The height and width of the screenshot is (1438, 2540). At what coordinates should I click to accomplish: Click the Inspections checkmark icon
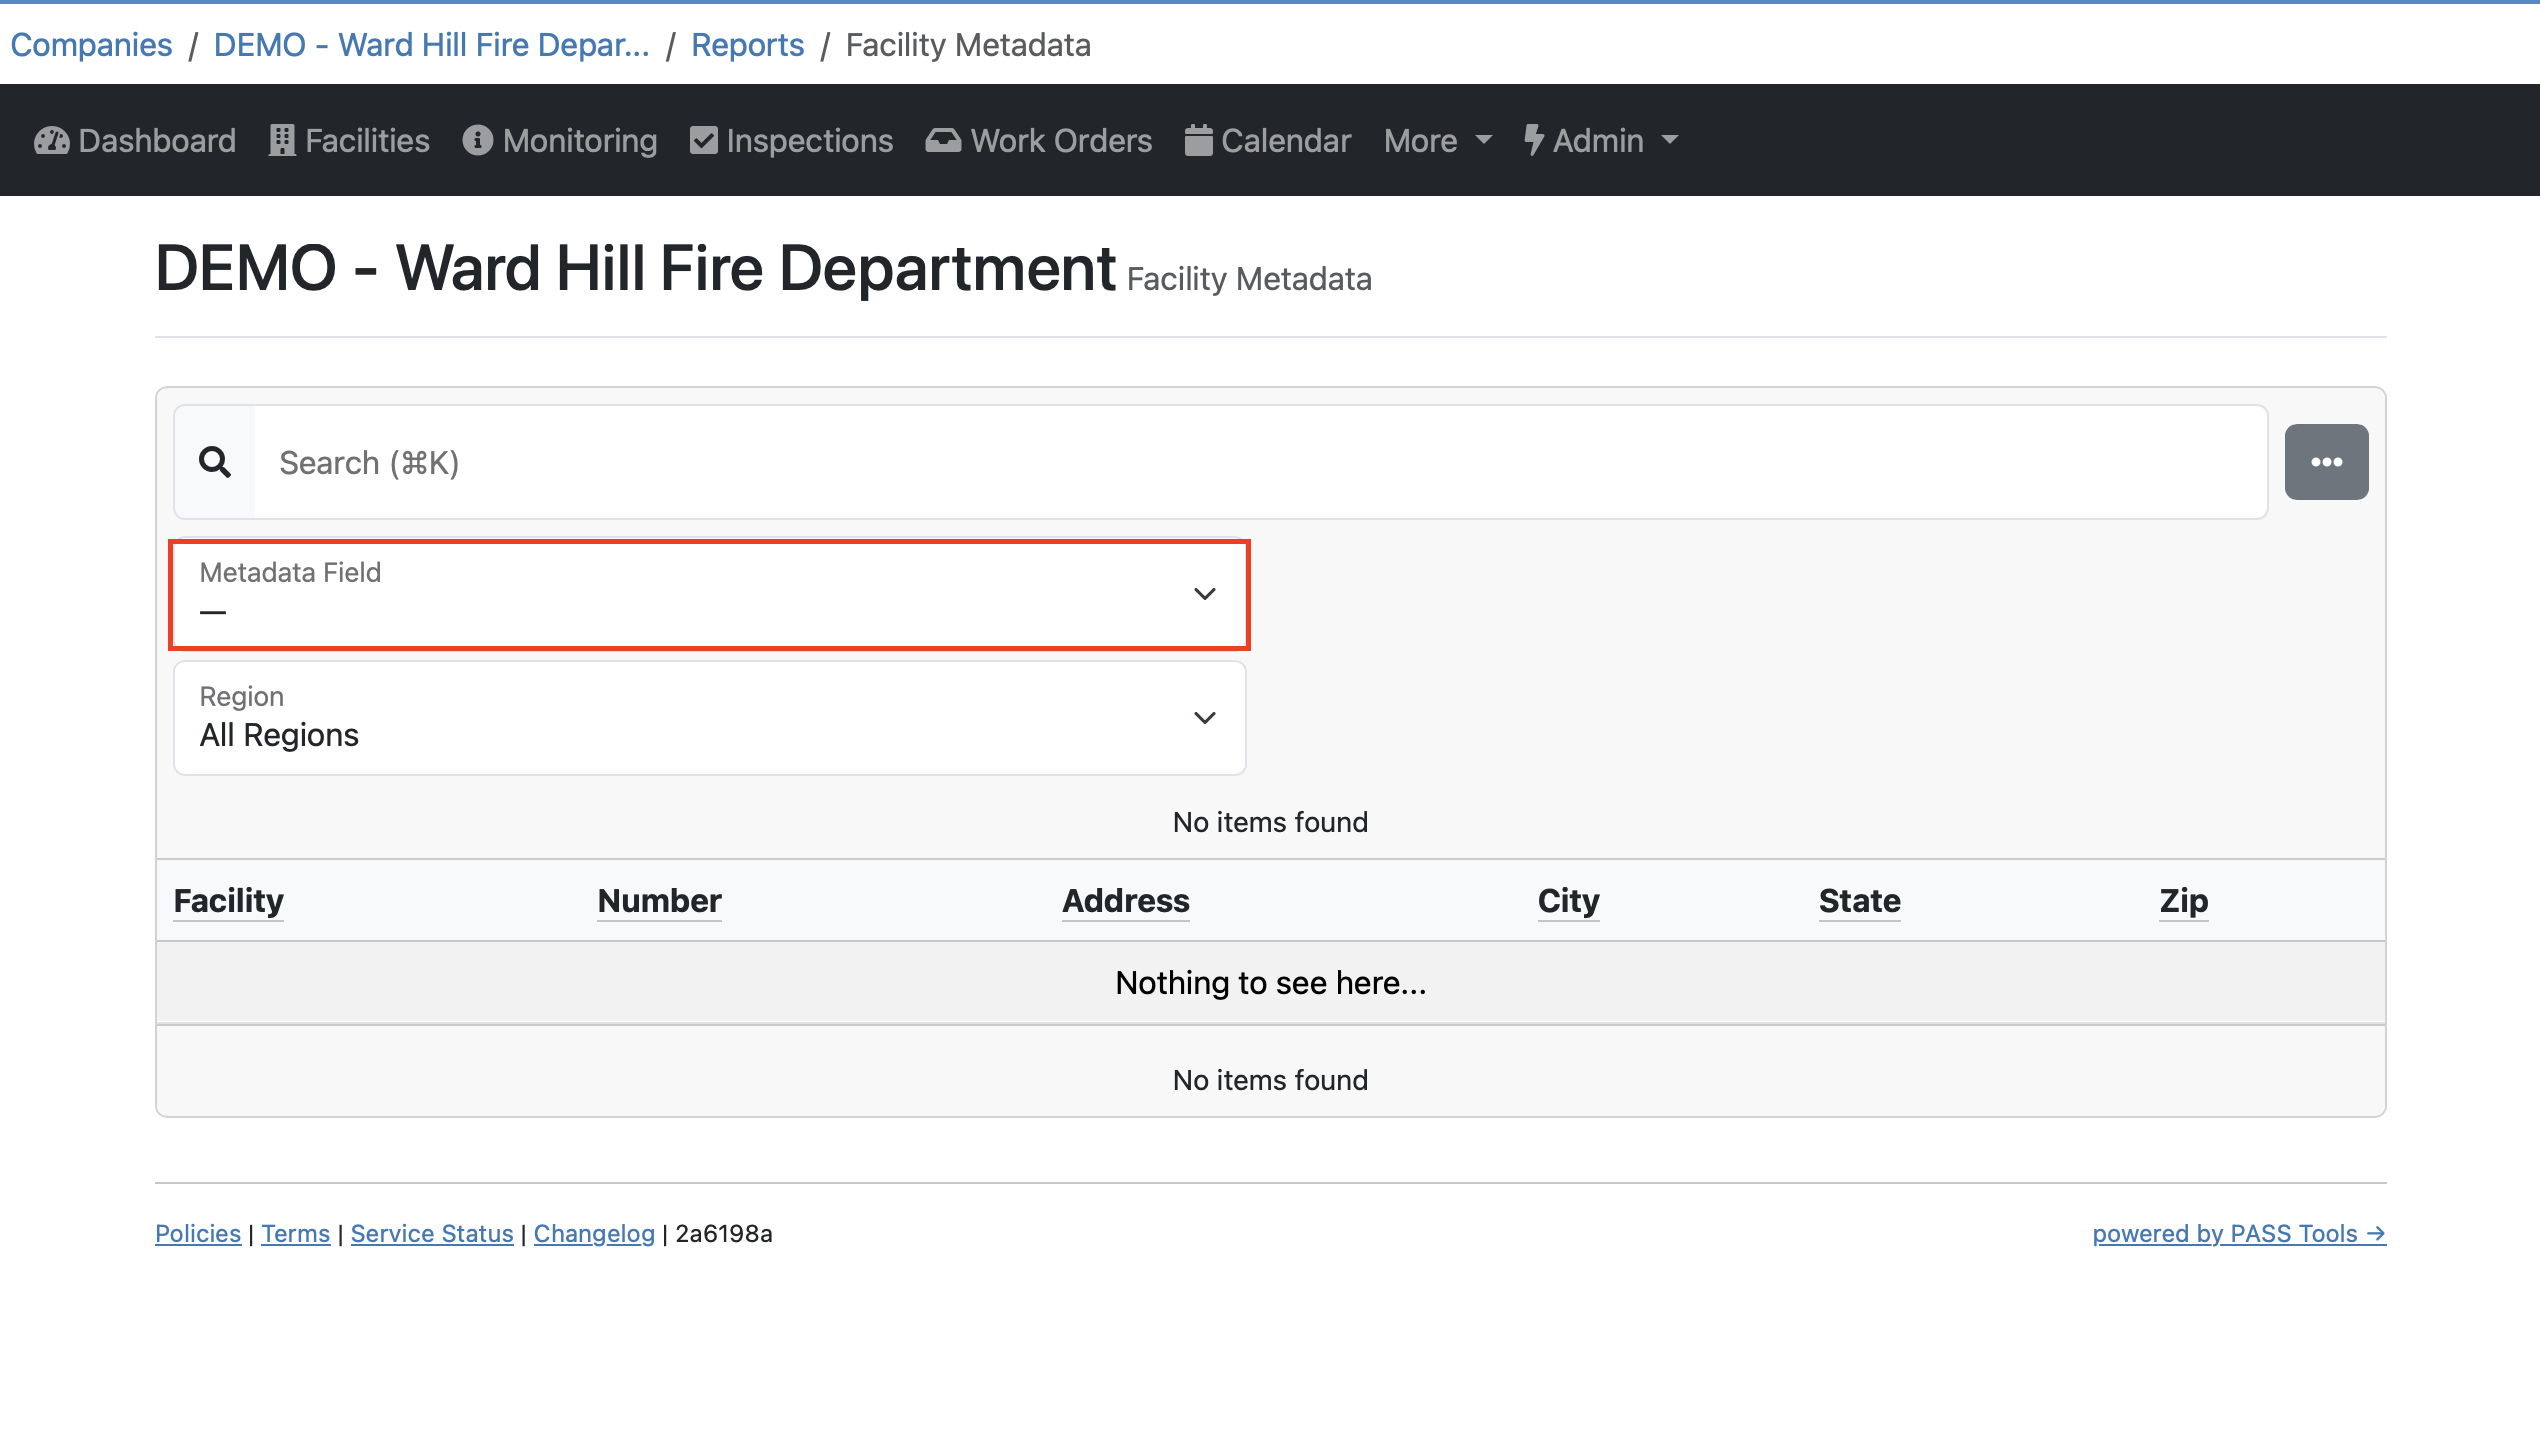[704, 141]
